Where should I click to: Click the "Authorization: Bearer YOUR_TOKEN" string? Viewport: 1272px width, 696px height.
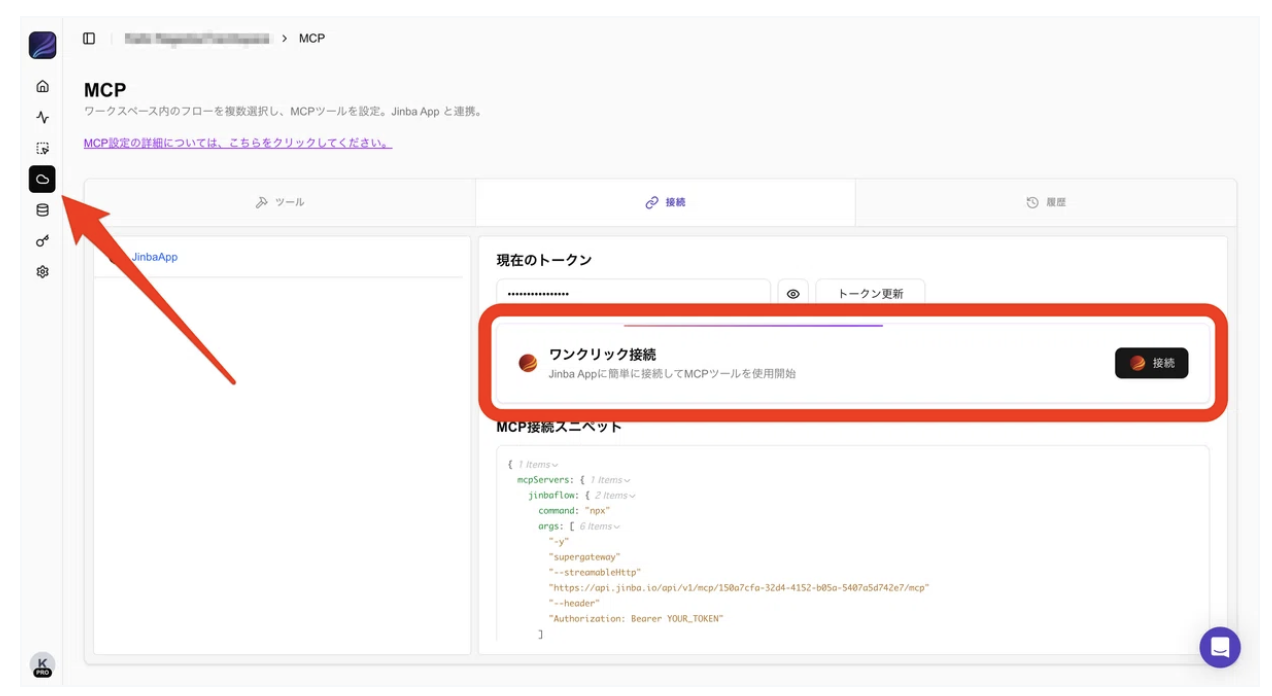point(636,619)
